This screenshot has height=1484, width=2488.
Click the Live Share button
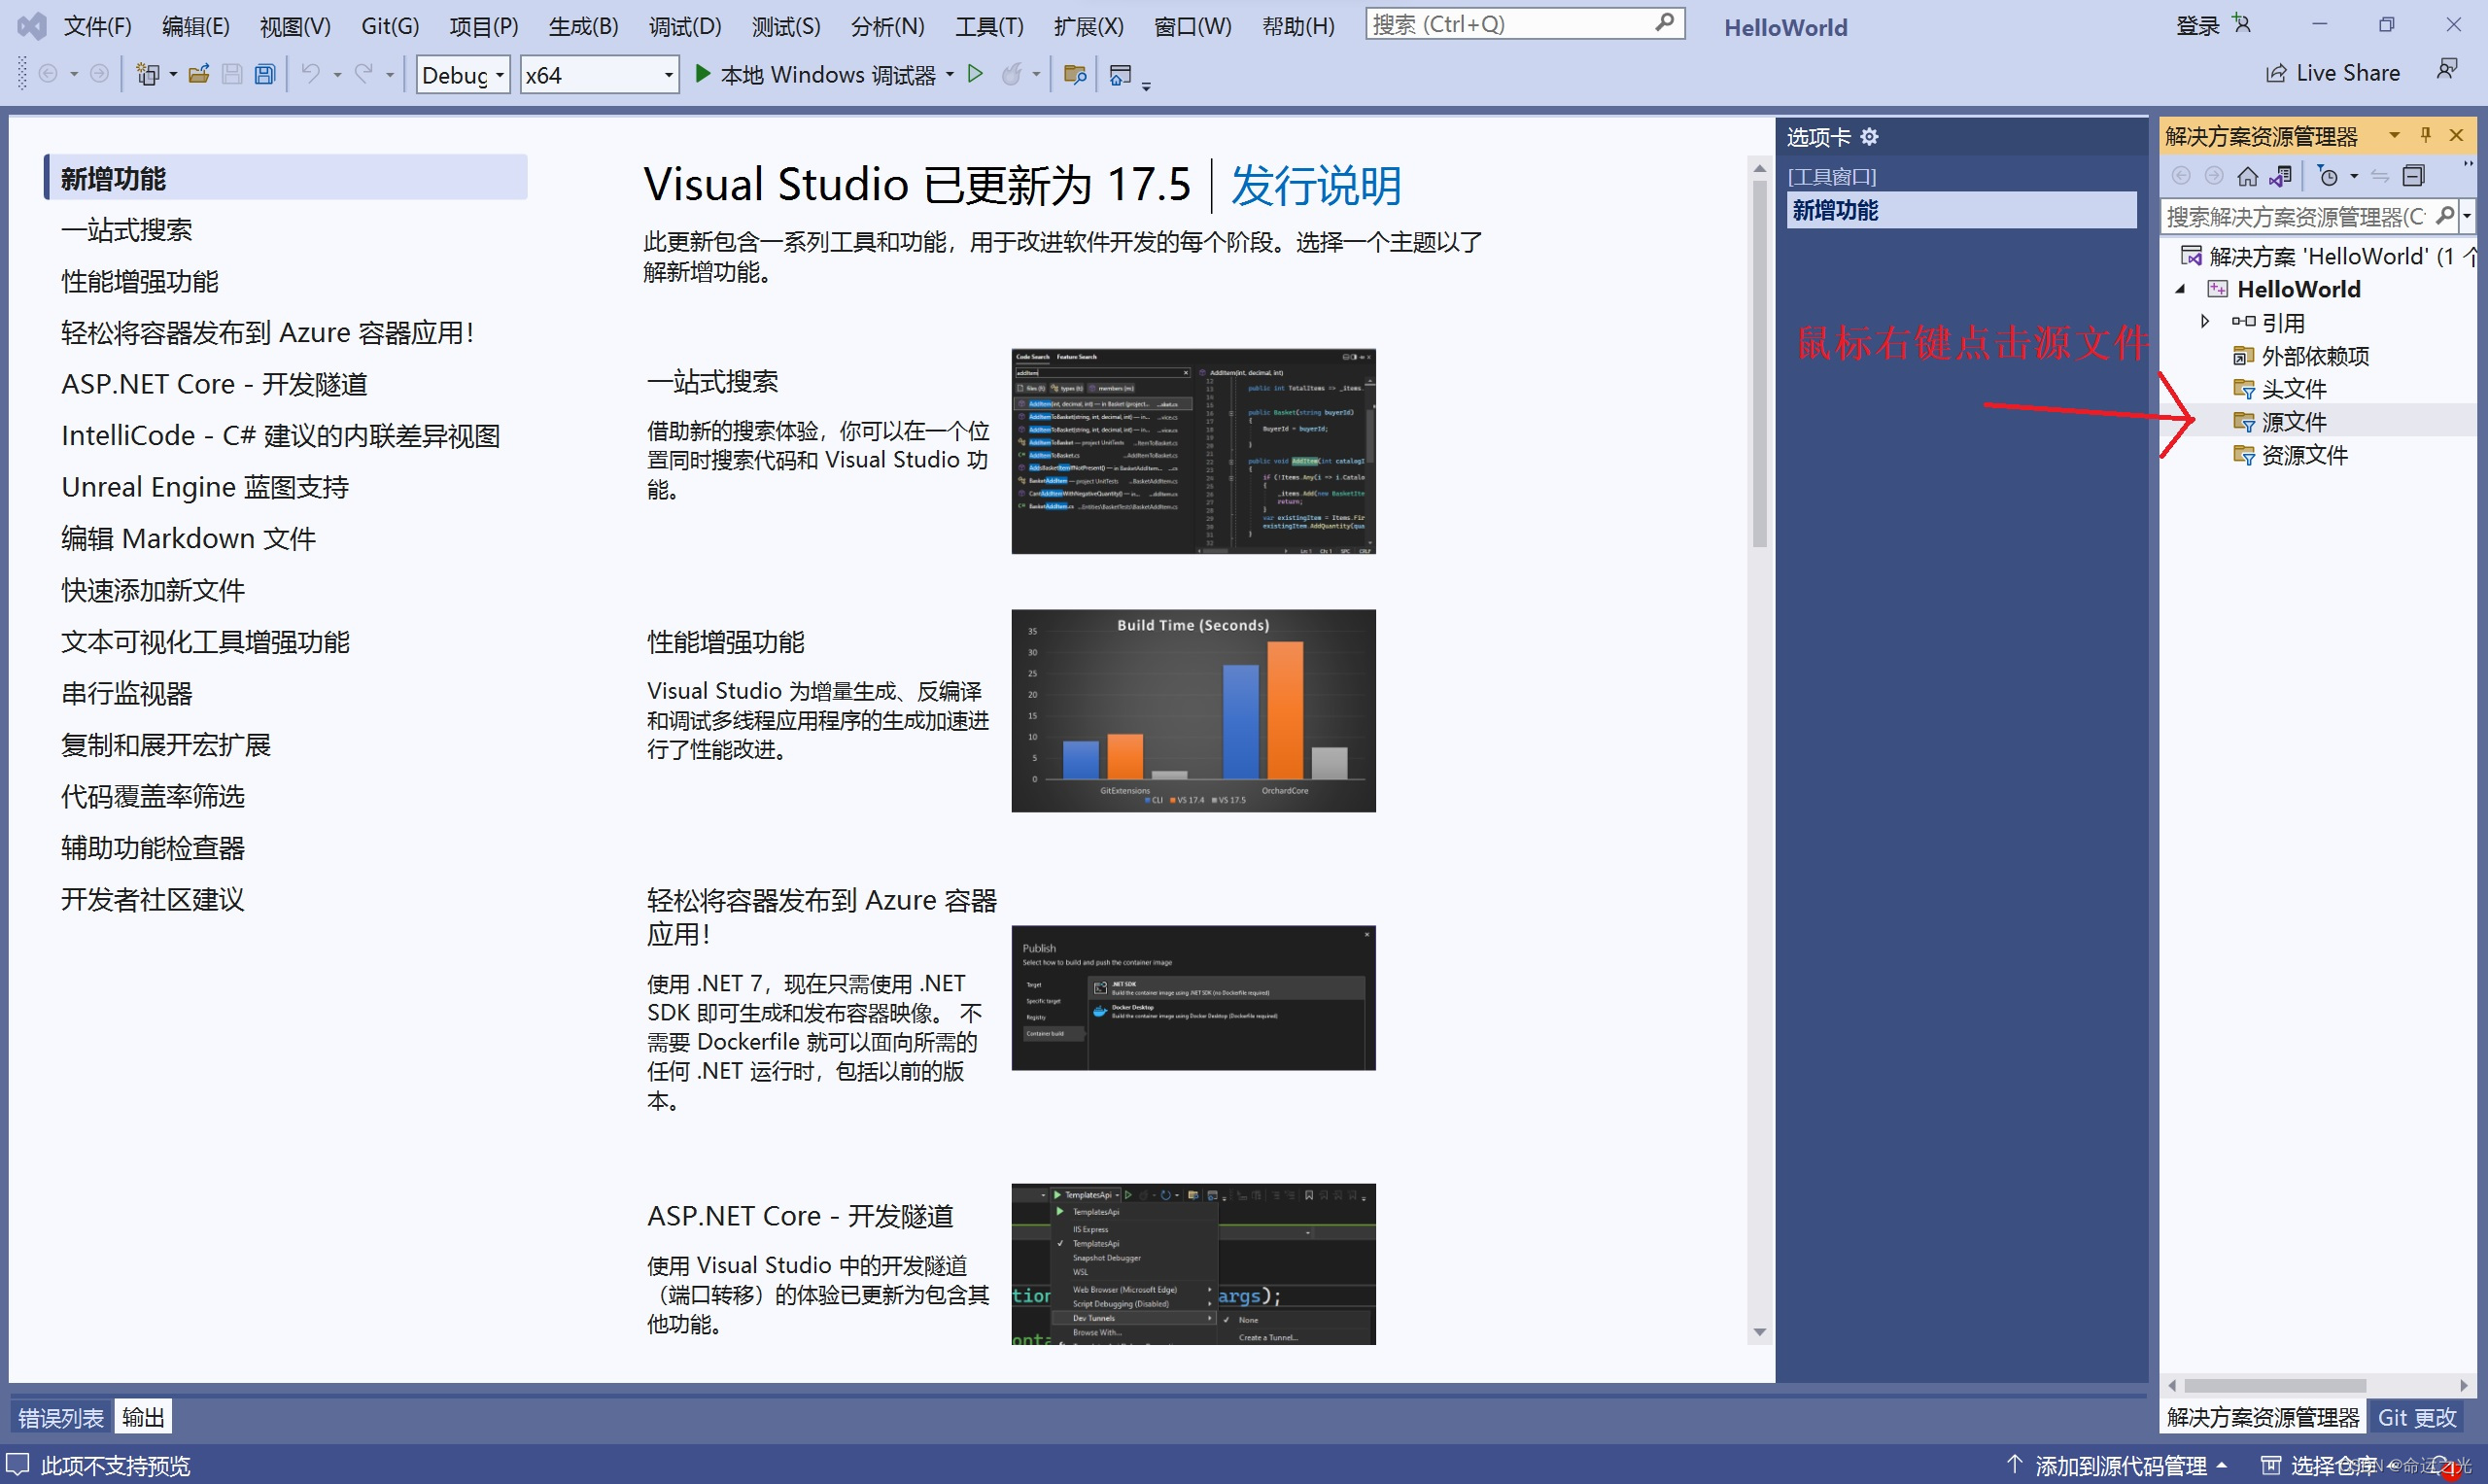(x=2333, y=72)
